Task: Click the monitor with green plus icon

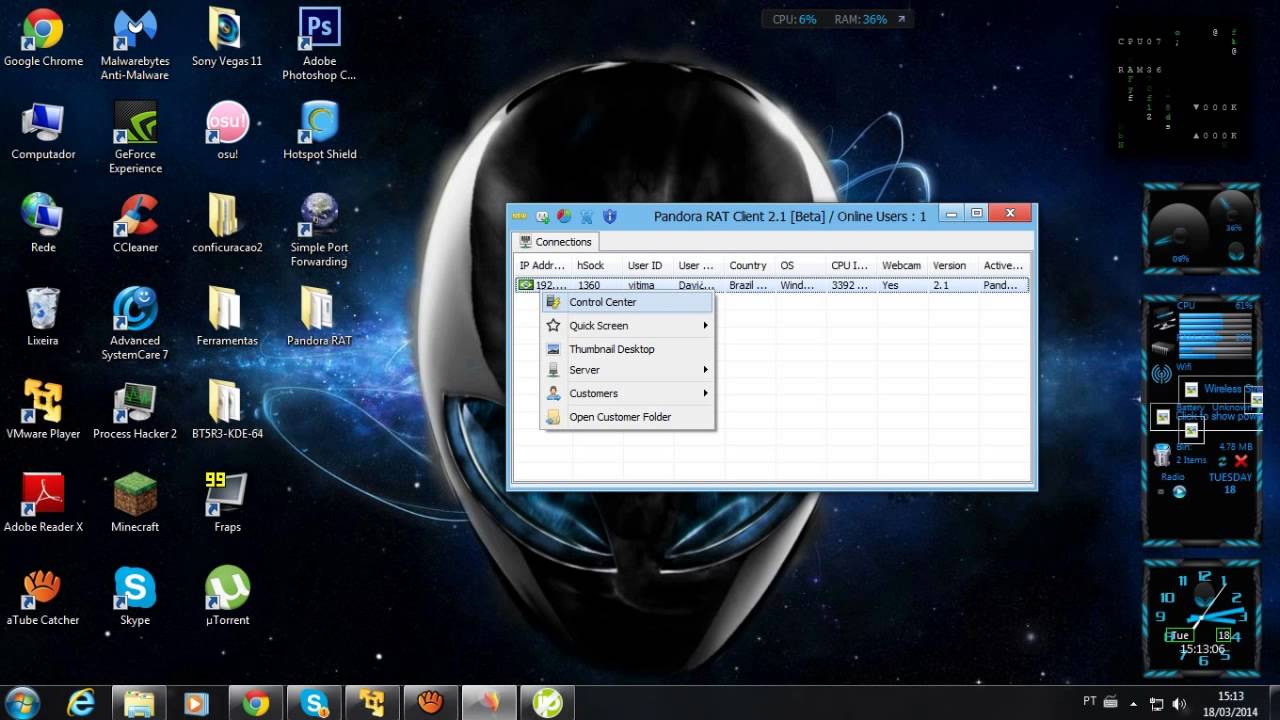Action: click(543, 216)
